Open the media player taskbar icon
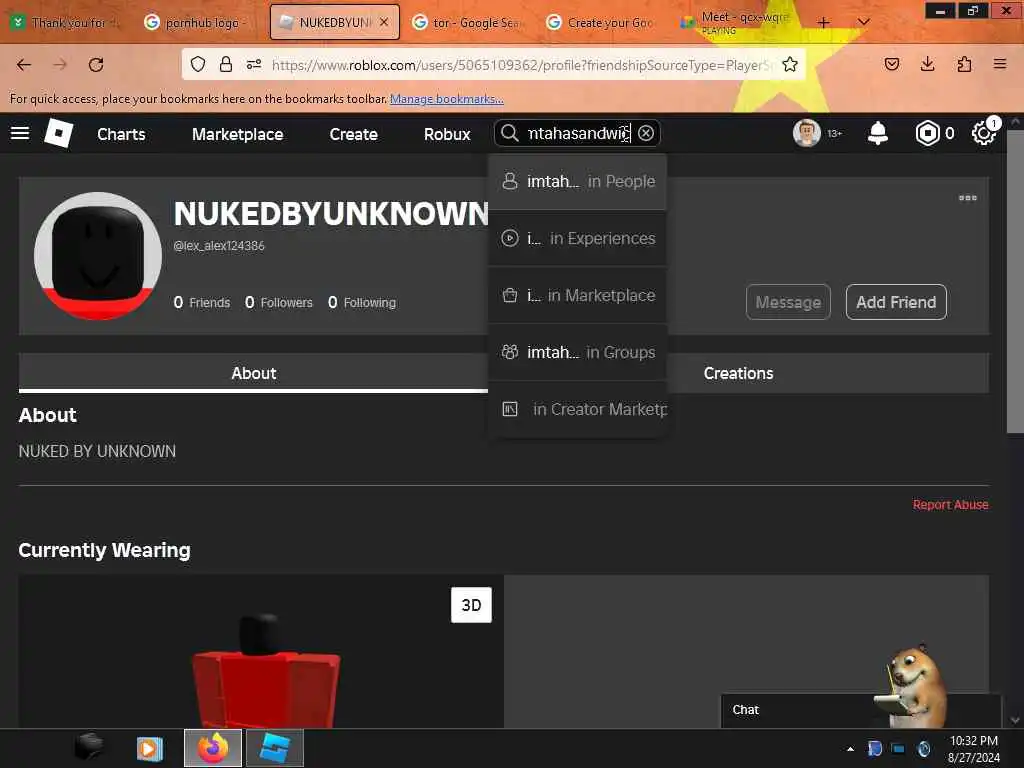Screen dimensions: 1024x768 pos(150,748)
